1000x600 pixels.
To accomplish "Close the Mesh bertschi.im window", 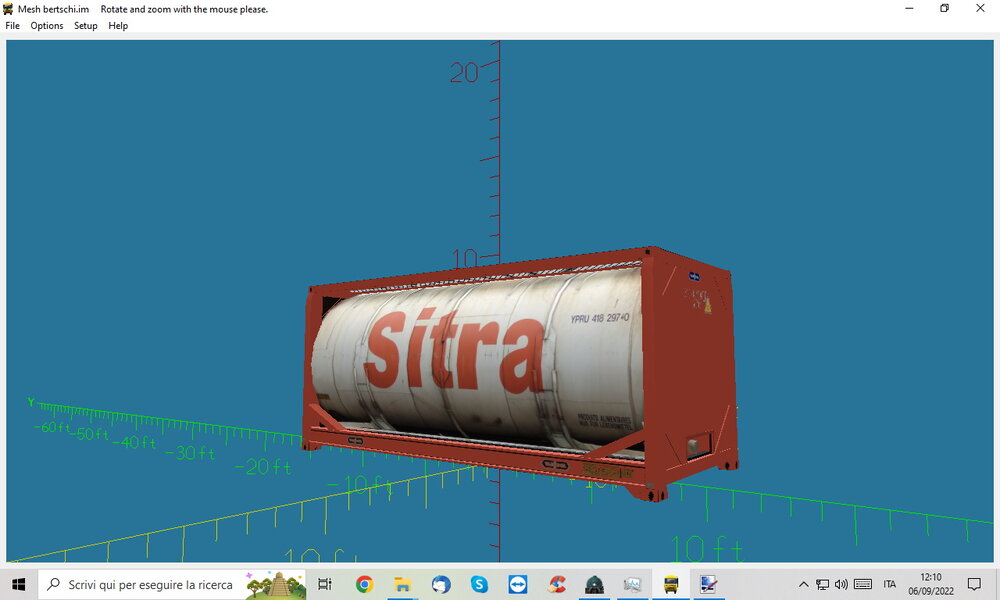I will click(x=980, y=9).
